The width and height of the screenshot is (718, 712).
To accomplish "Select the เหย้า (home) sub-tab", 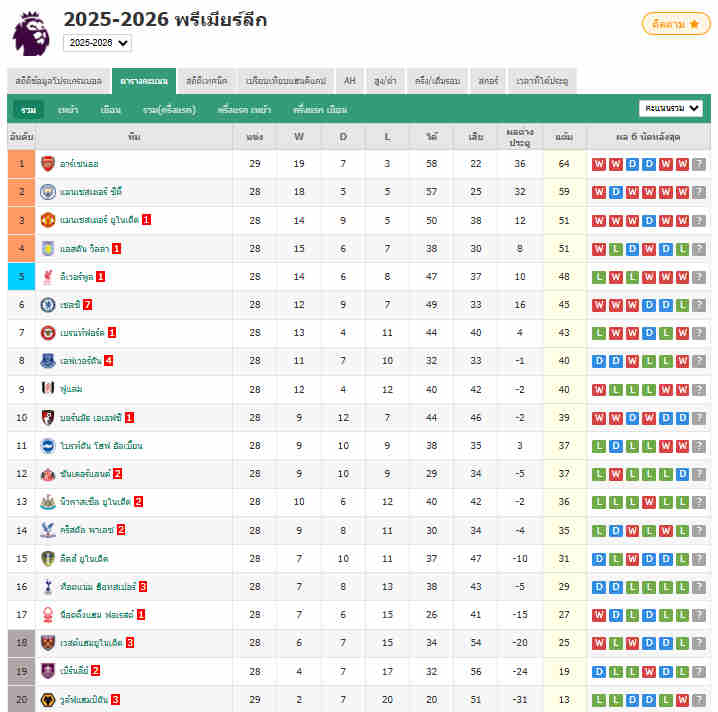I will (x=68, y=109).
